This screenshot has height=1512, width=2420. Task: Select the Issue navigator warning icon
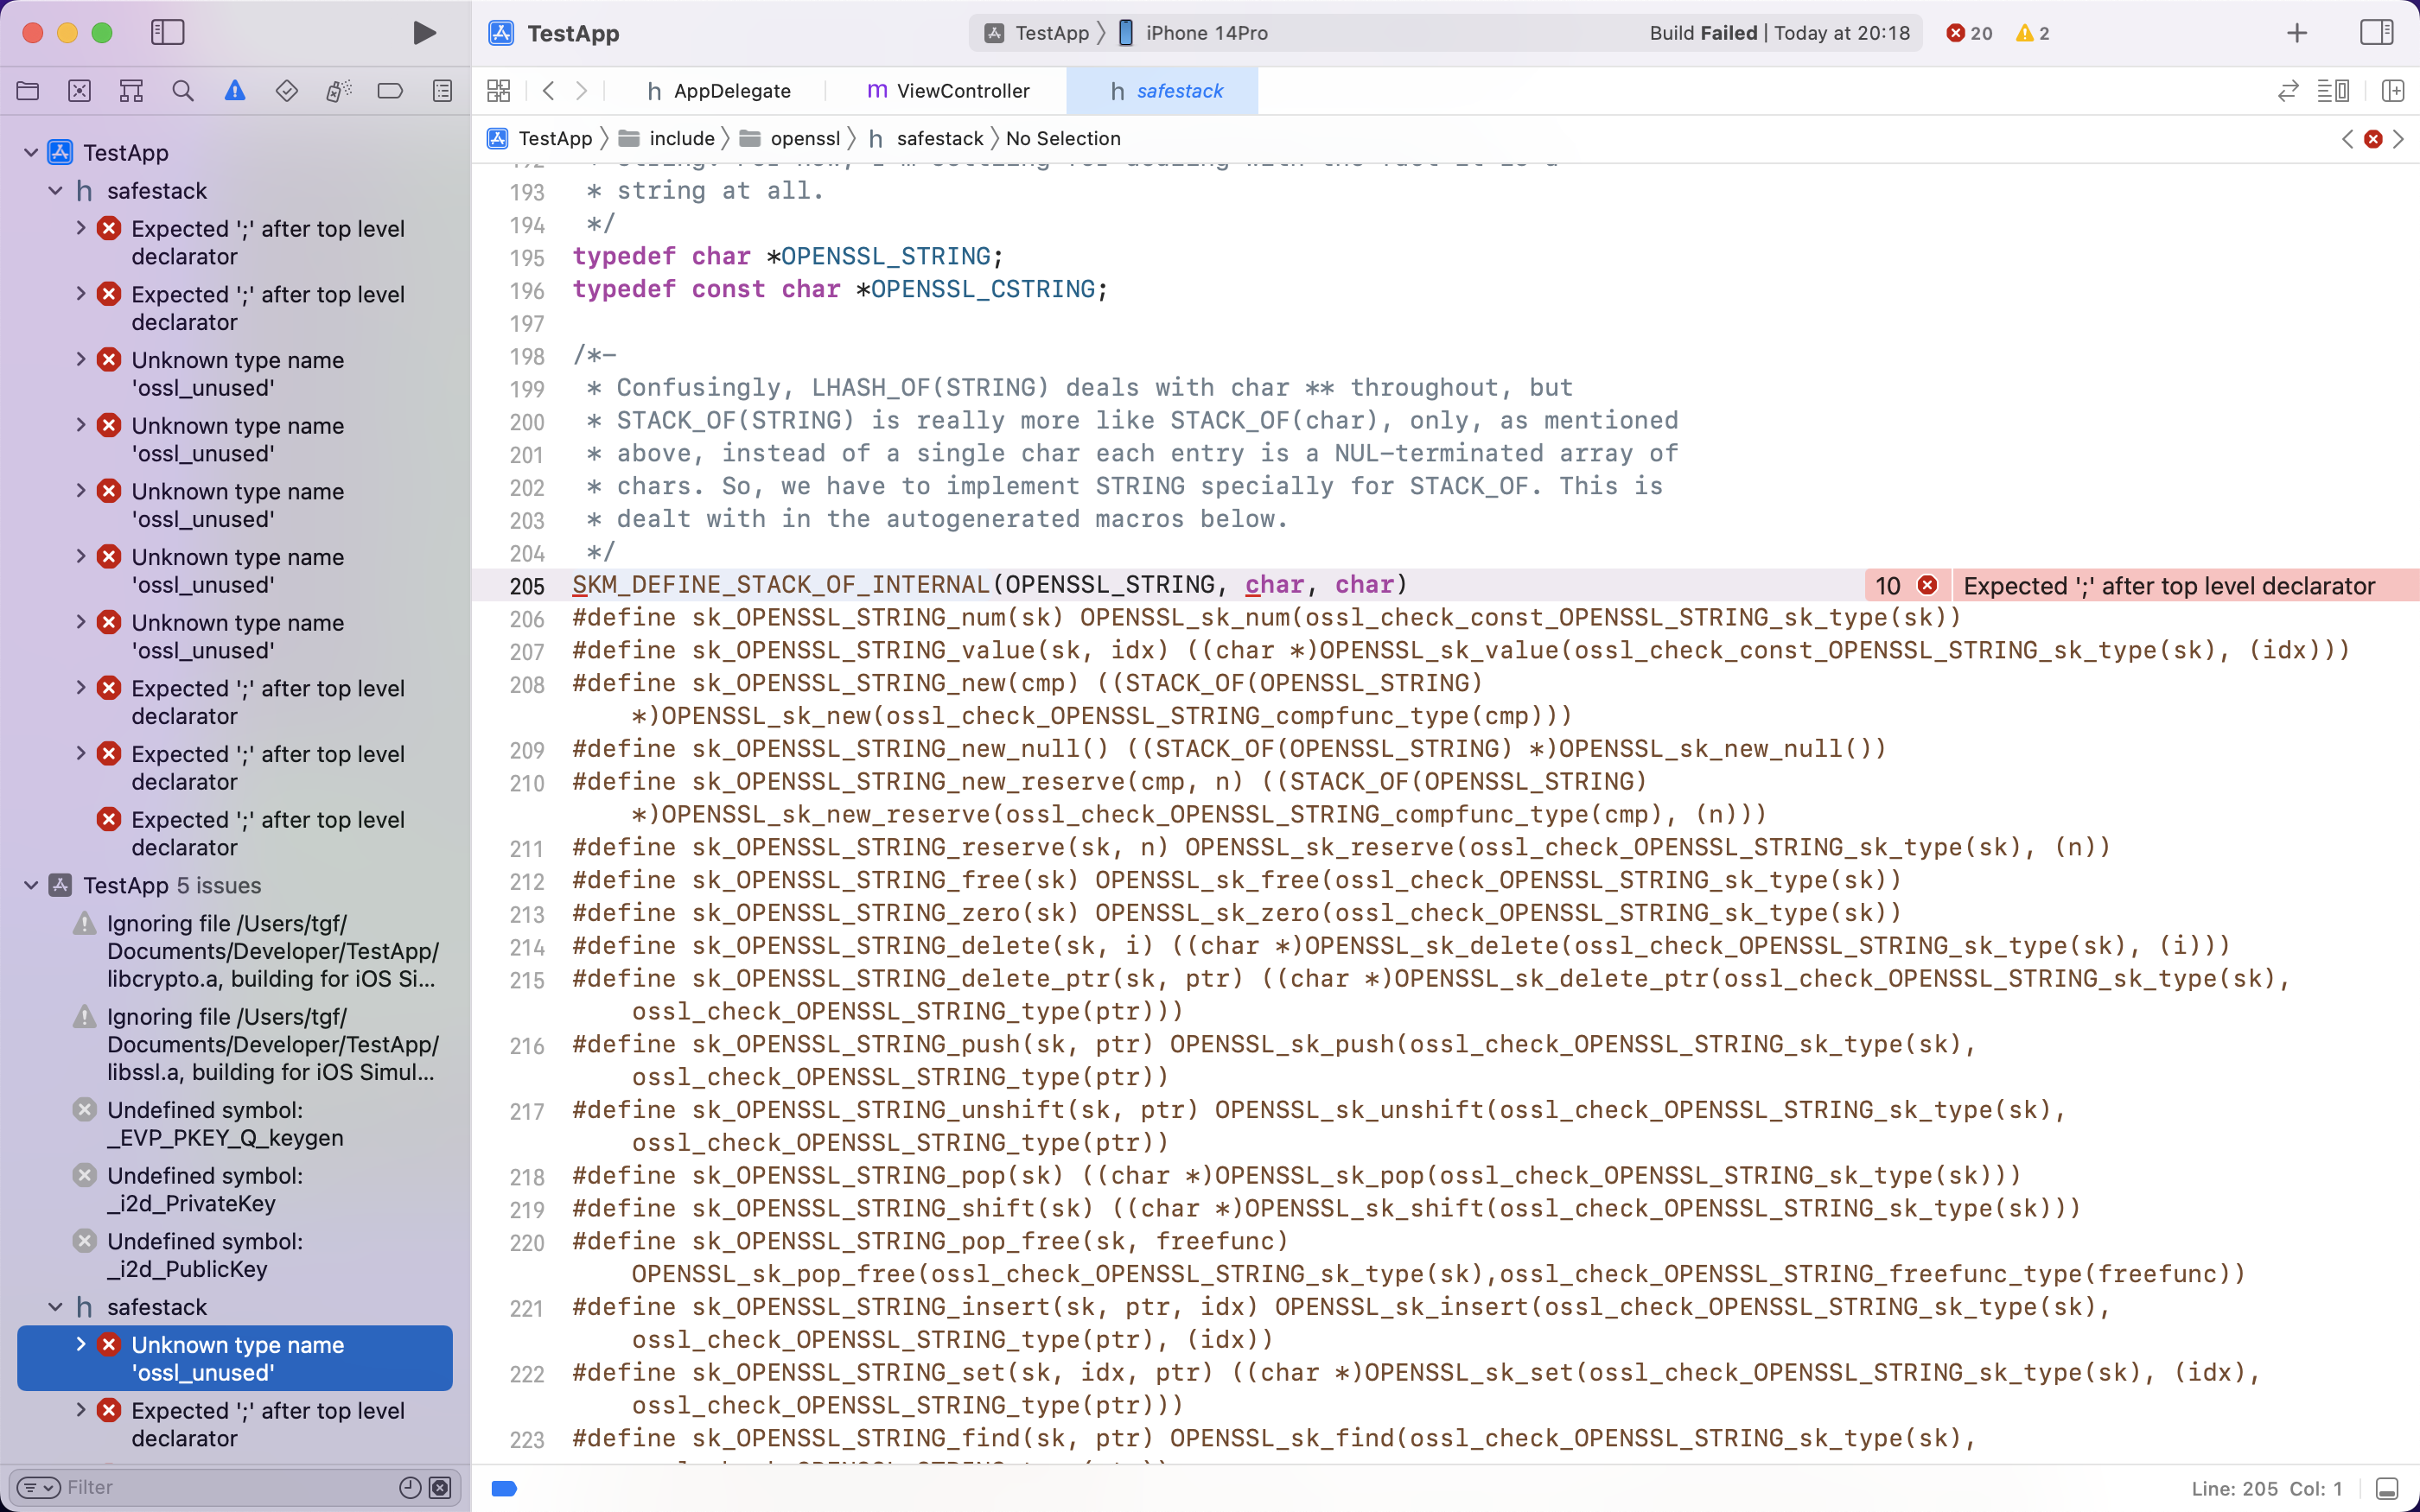click(x=234, y=90)
